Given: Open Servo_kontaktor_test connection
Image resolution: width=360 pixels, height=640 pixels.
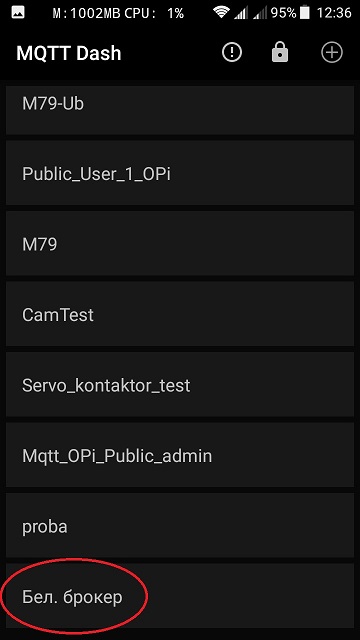Looking at the screenshot, I should [180, 385].
